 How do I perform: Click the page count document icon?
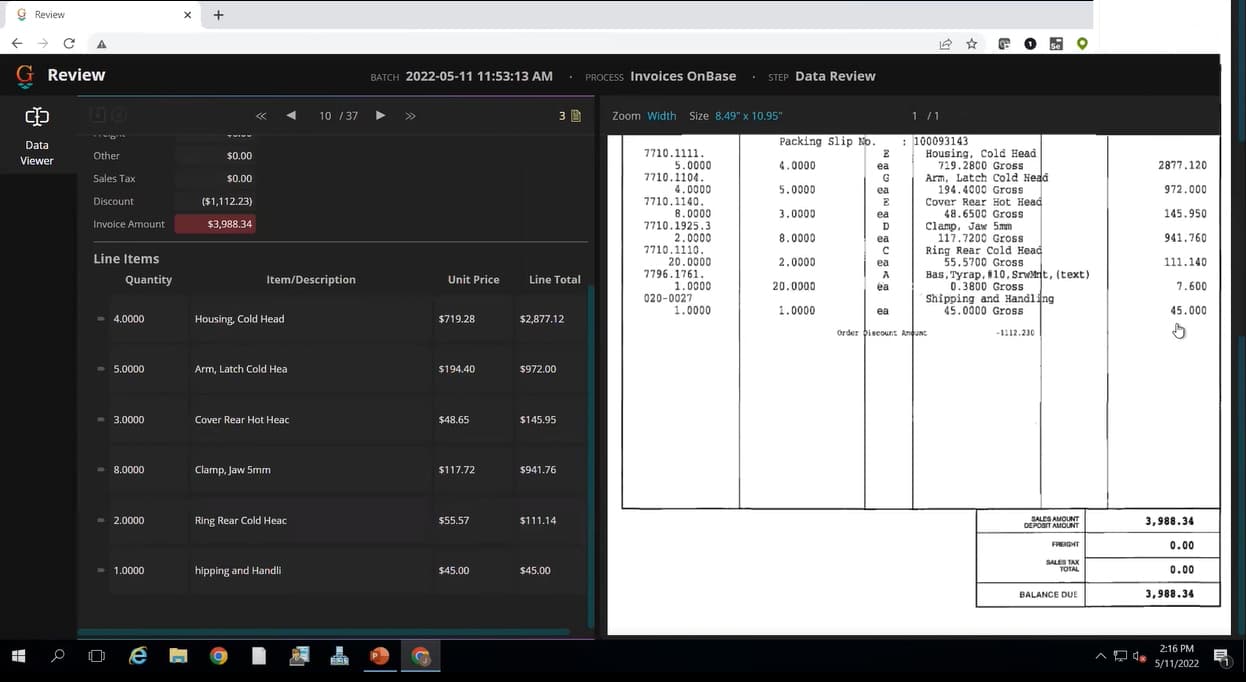point(575,116)
